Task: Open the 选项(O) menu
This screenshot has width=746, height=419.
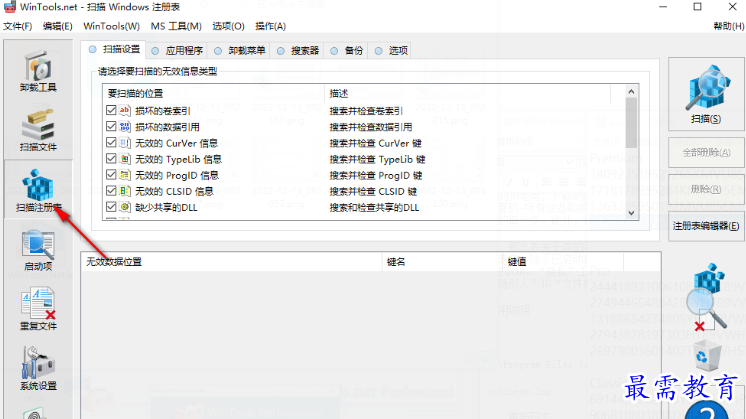Action: (228, 26)
